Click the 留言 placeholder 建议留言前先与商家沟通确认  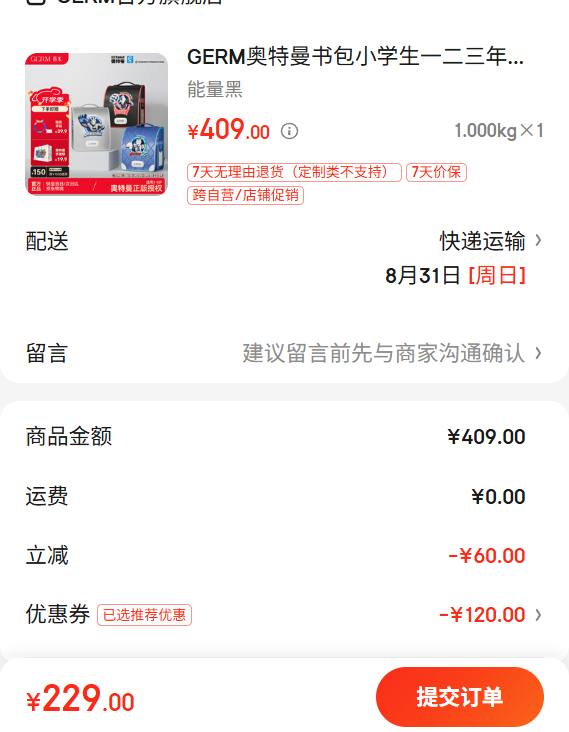click(x=384, y=353)
